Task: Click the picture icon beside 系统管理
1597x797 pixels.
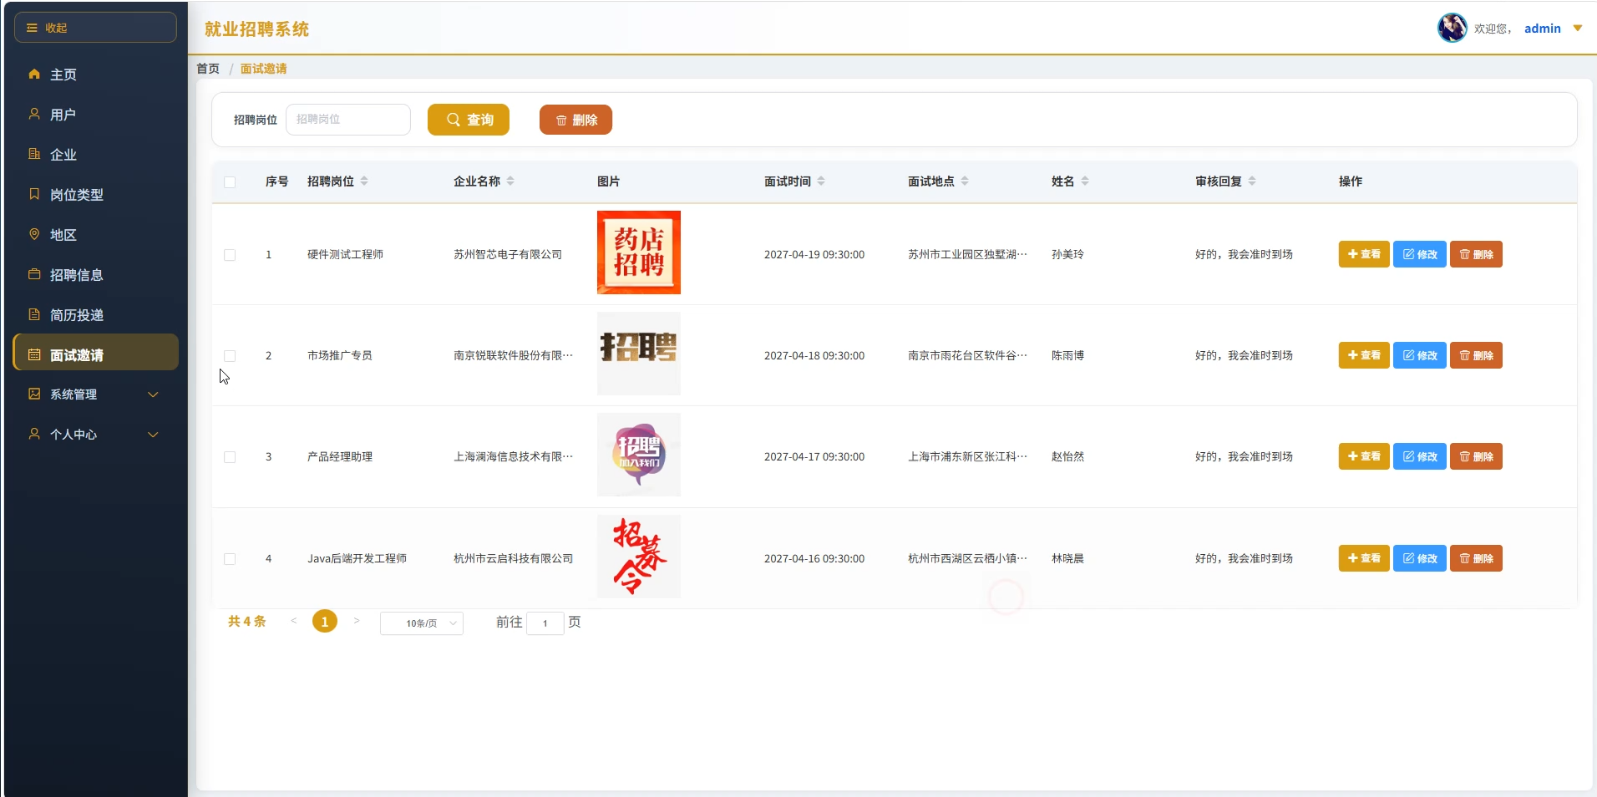Action: [34, 394]
